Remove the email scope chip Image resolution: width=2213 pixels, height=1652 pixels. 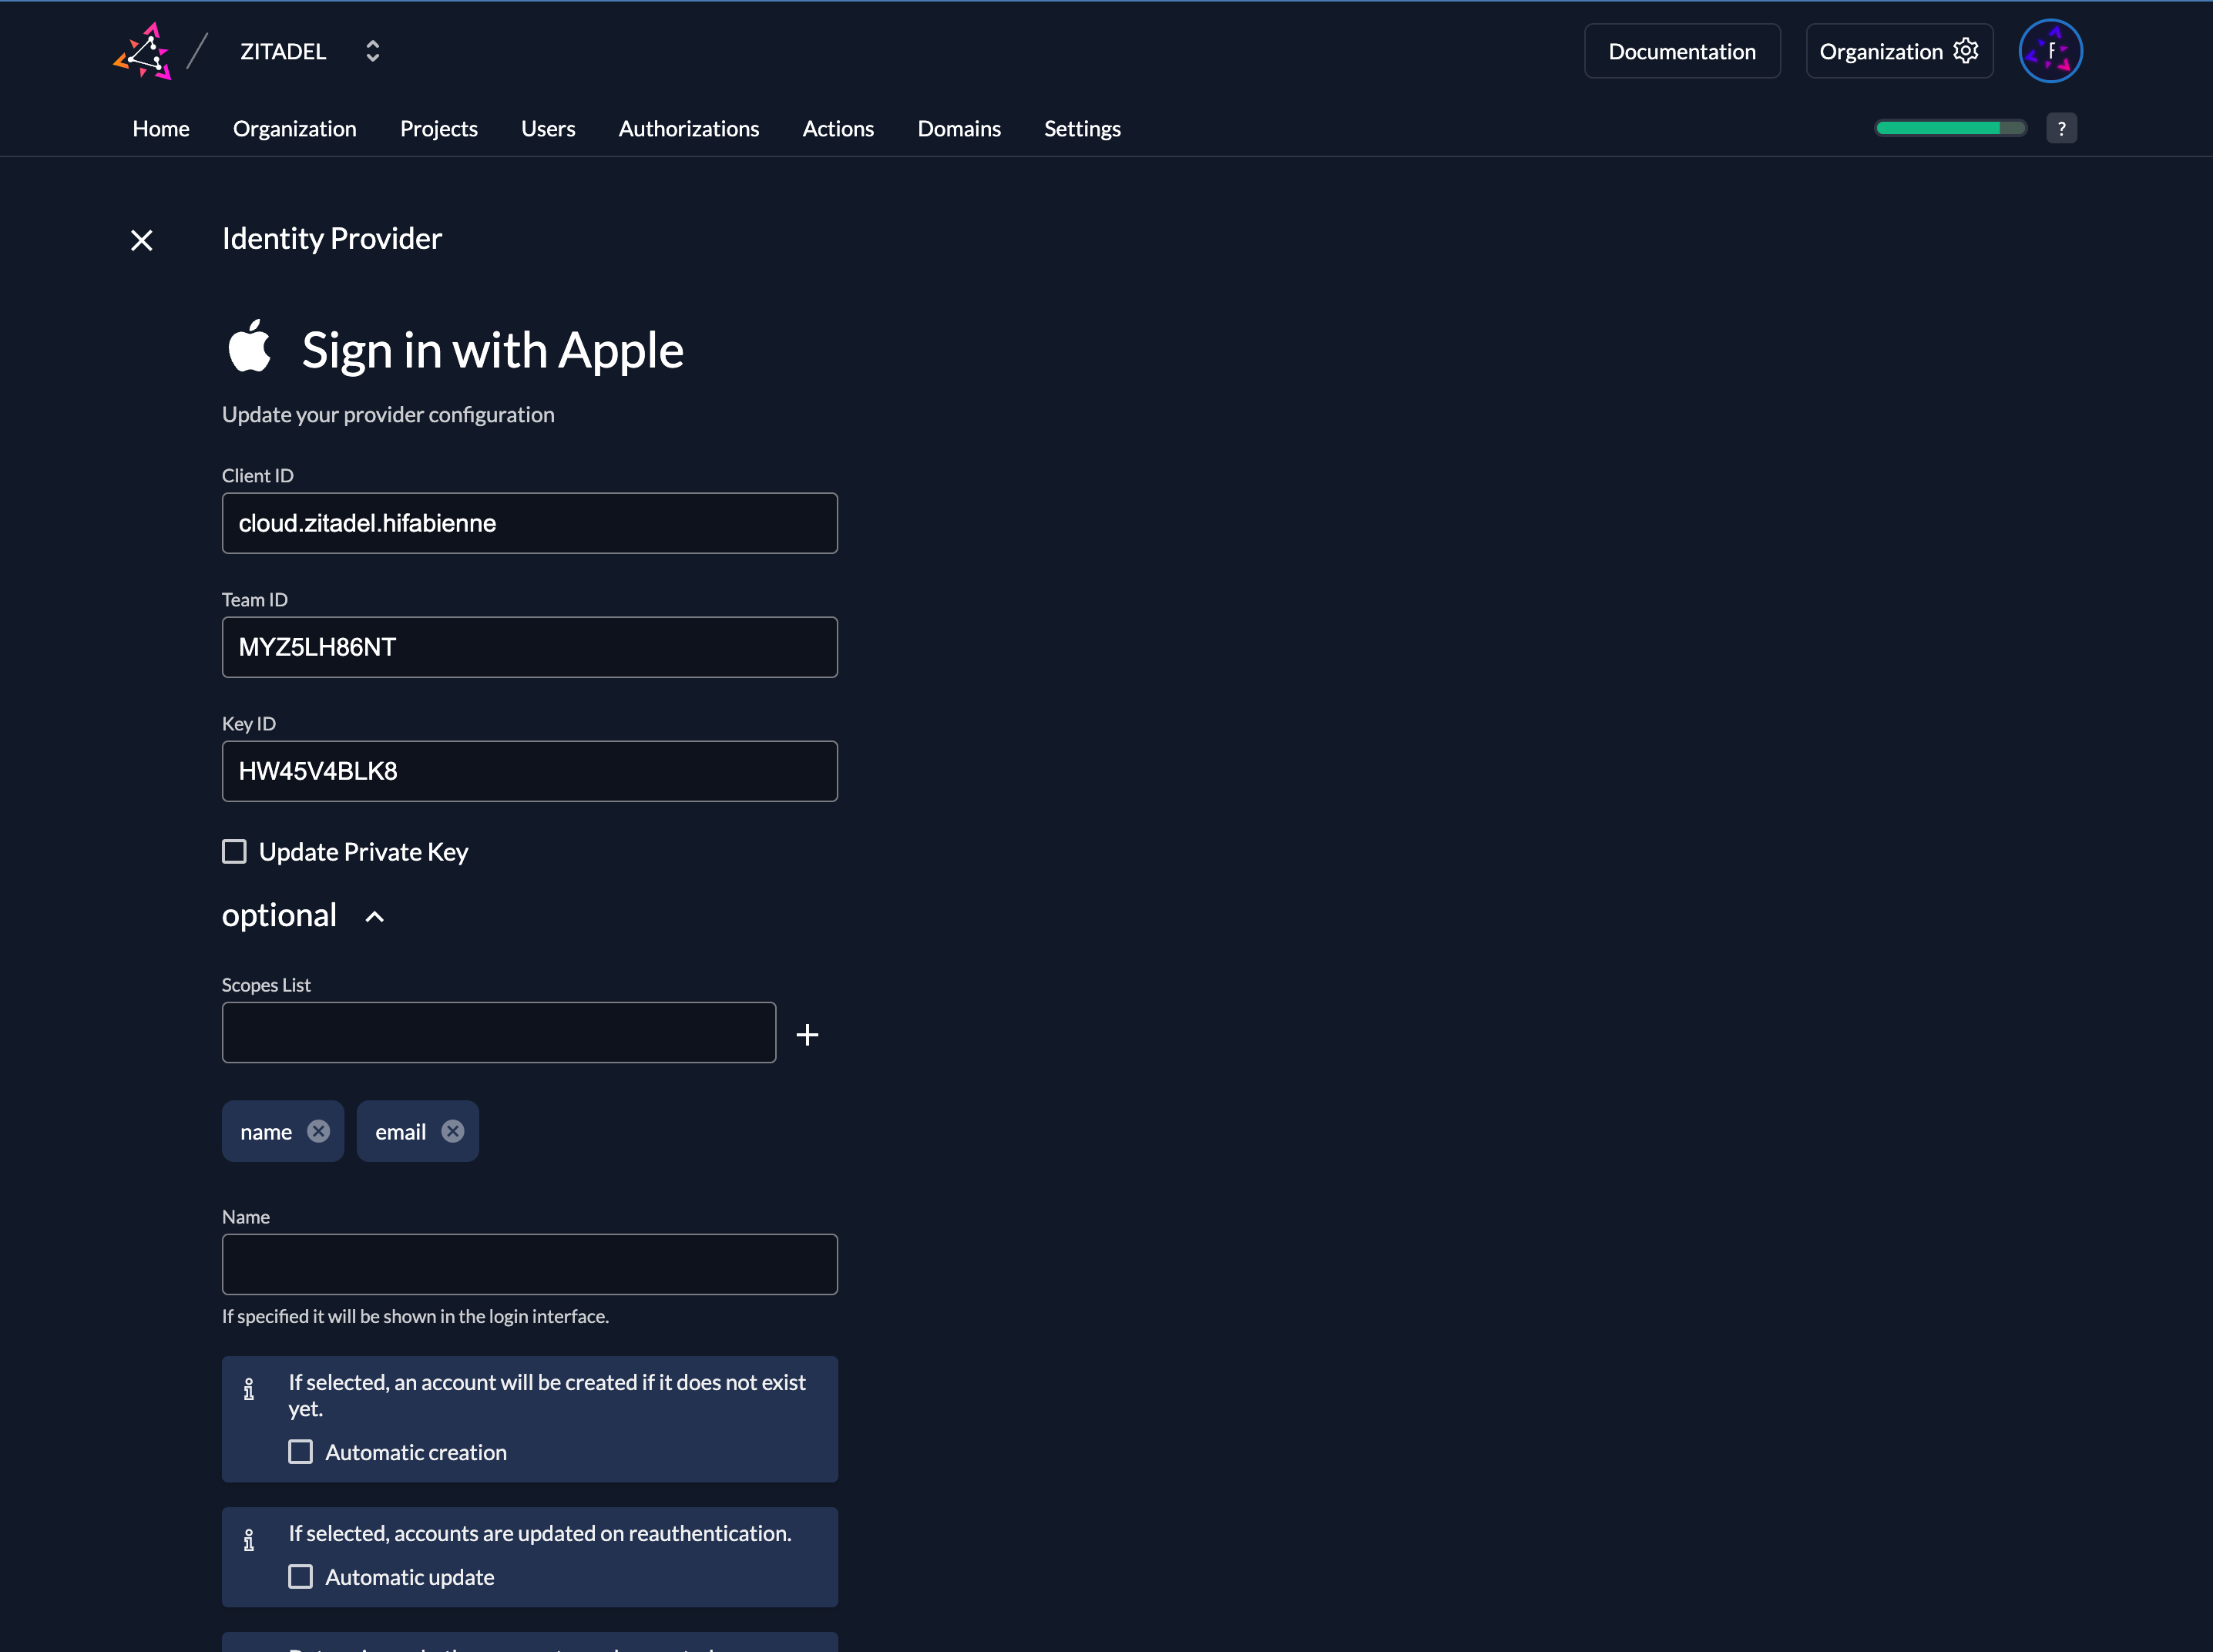pos(453,1131)
